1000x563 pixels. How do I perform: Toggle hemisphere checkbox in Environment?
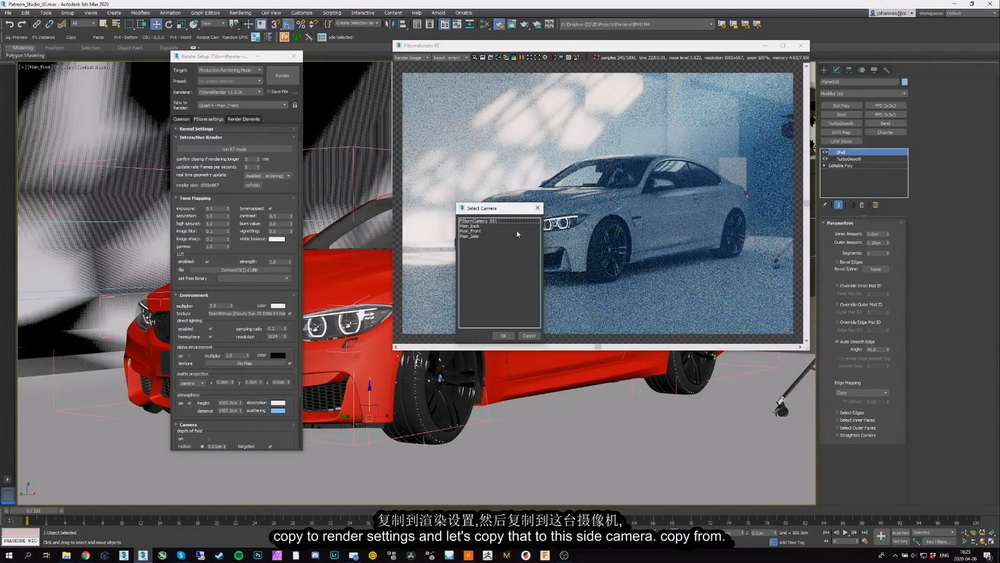[210, 336]
